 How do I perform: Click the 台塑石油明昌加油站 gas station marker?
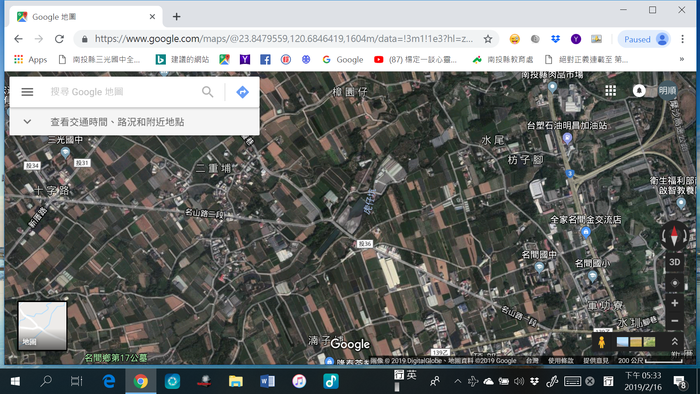point(567,138)
